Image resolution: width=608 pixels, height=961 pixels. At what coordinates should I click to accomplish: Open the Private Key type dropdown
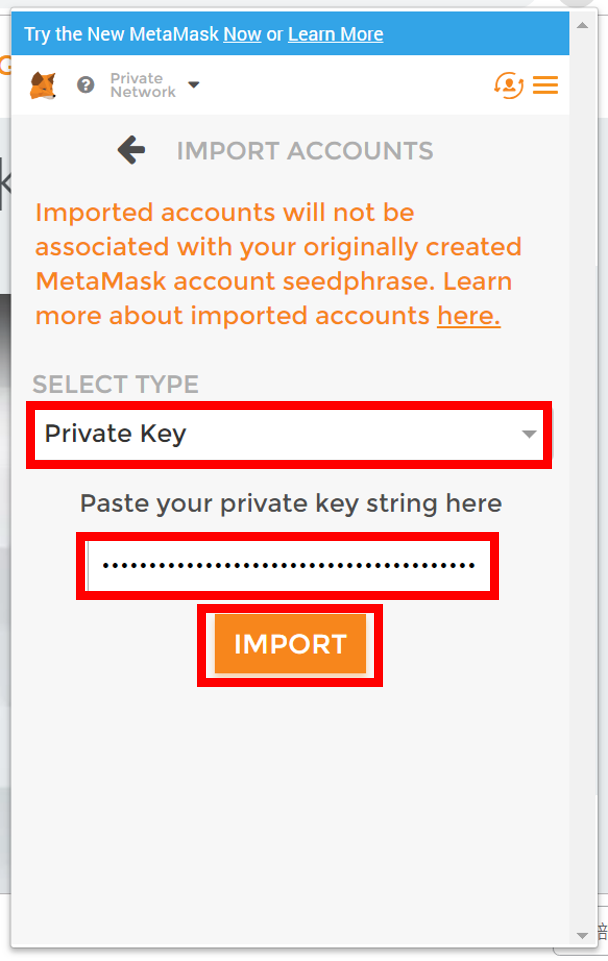289,435
